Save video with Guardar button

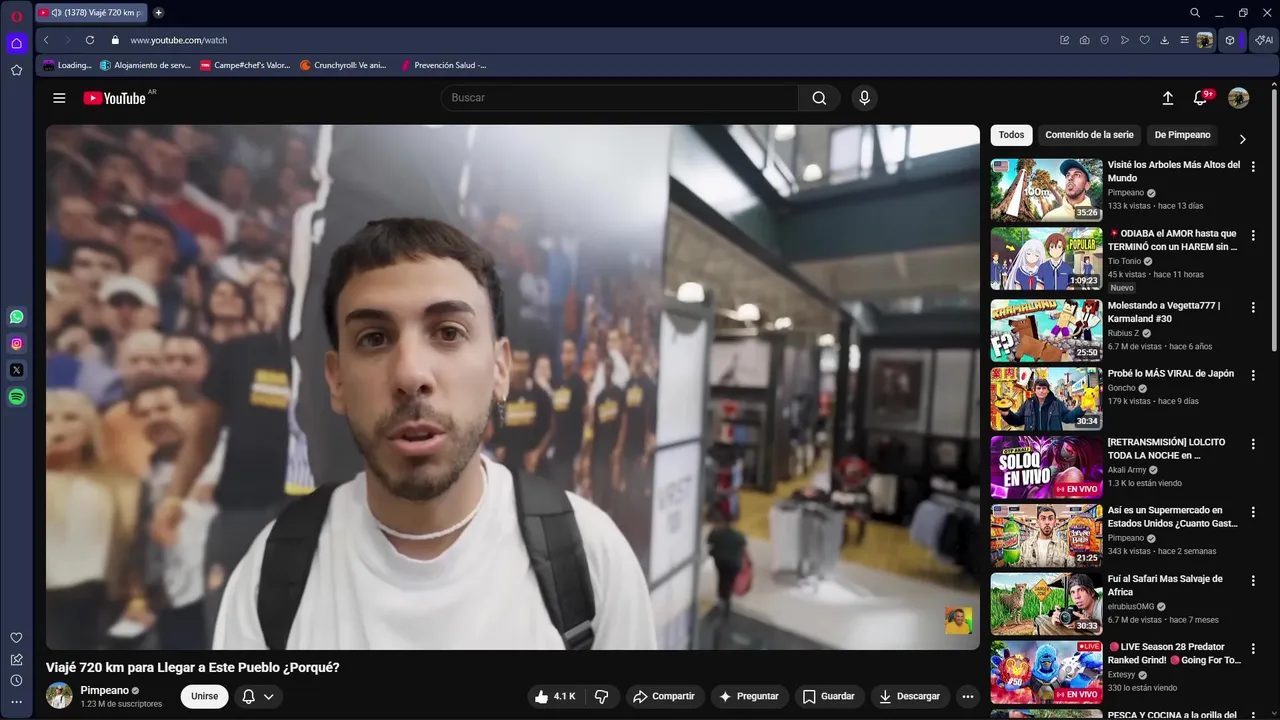tap(828, 696)
